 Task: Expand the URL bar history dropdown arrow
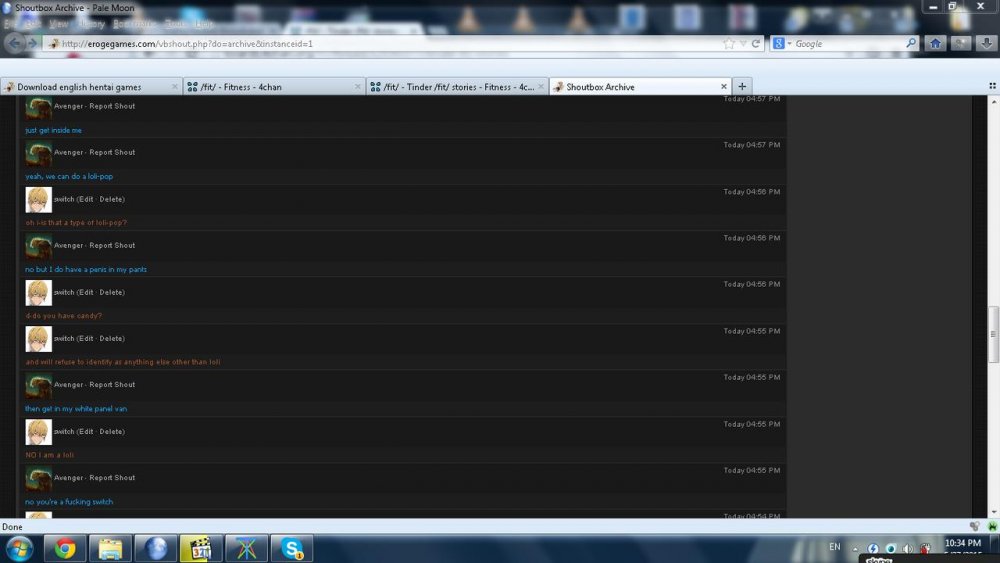point(742,44)
